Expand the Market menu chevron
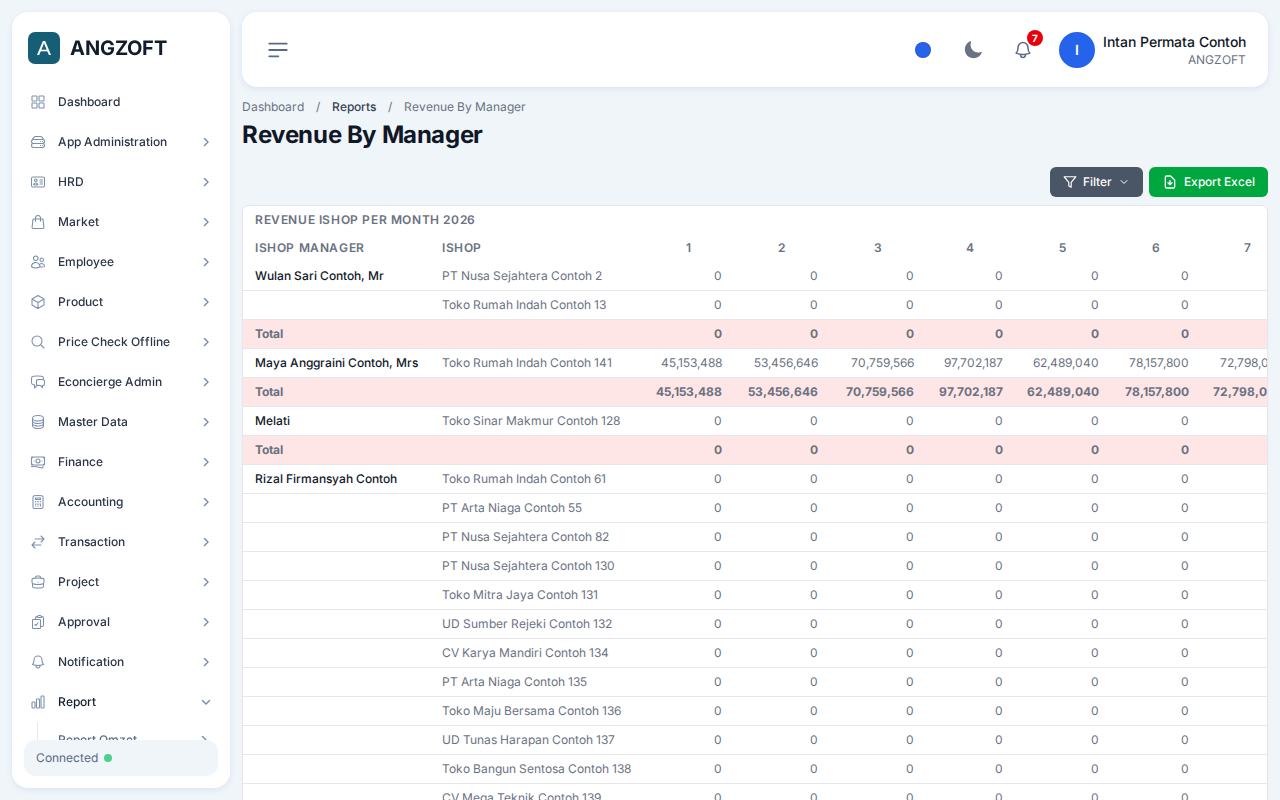Screen dimensions: 1280x800 pos(206,222)
